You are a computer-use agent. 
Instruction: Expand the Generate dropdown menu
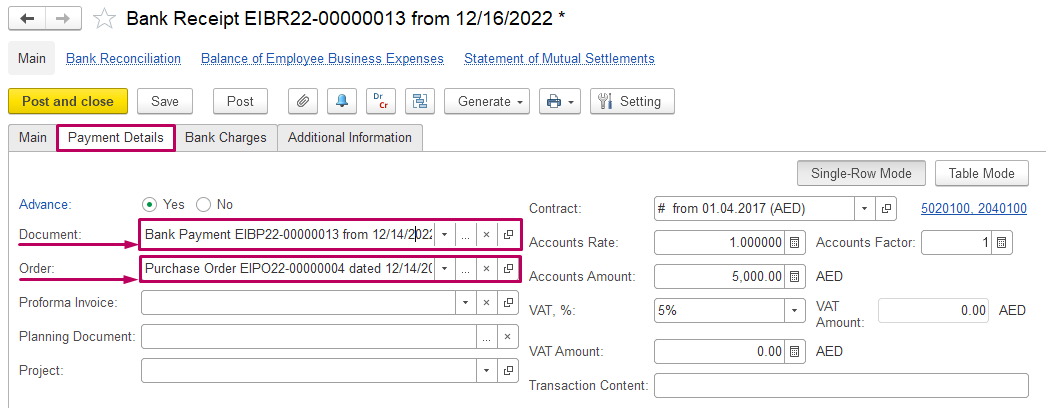(x=492, y=101)
